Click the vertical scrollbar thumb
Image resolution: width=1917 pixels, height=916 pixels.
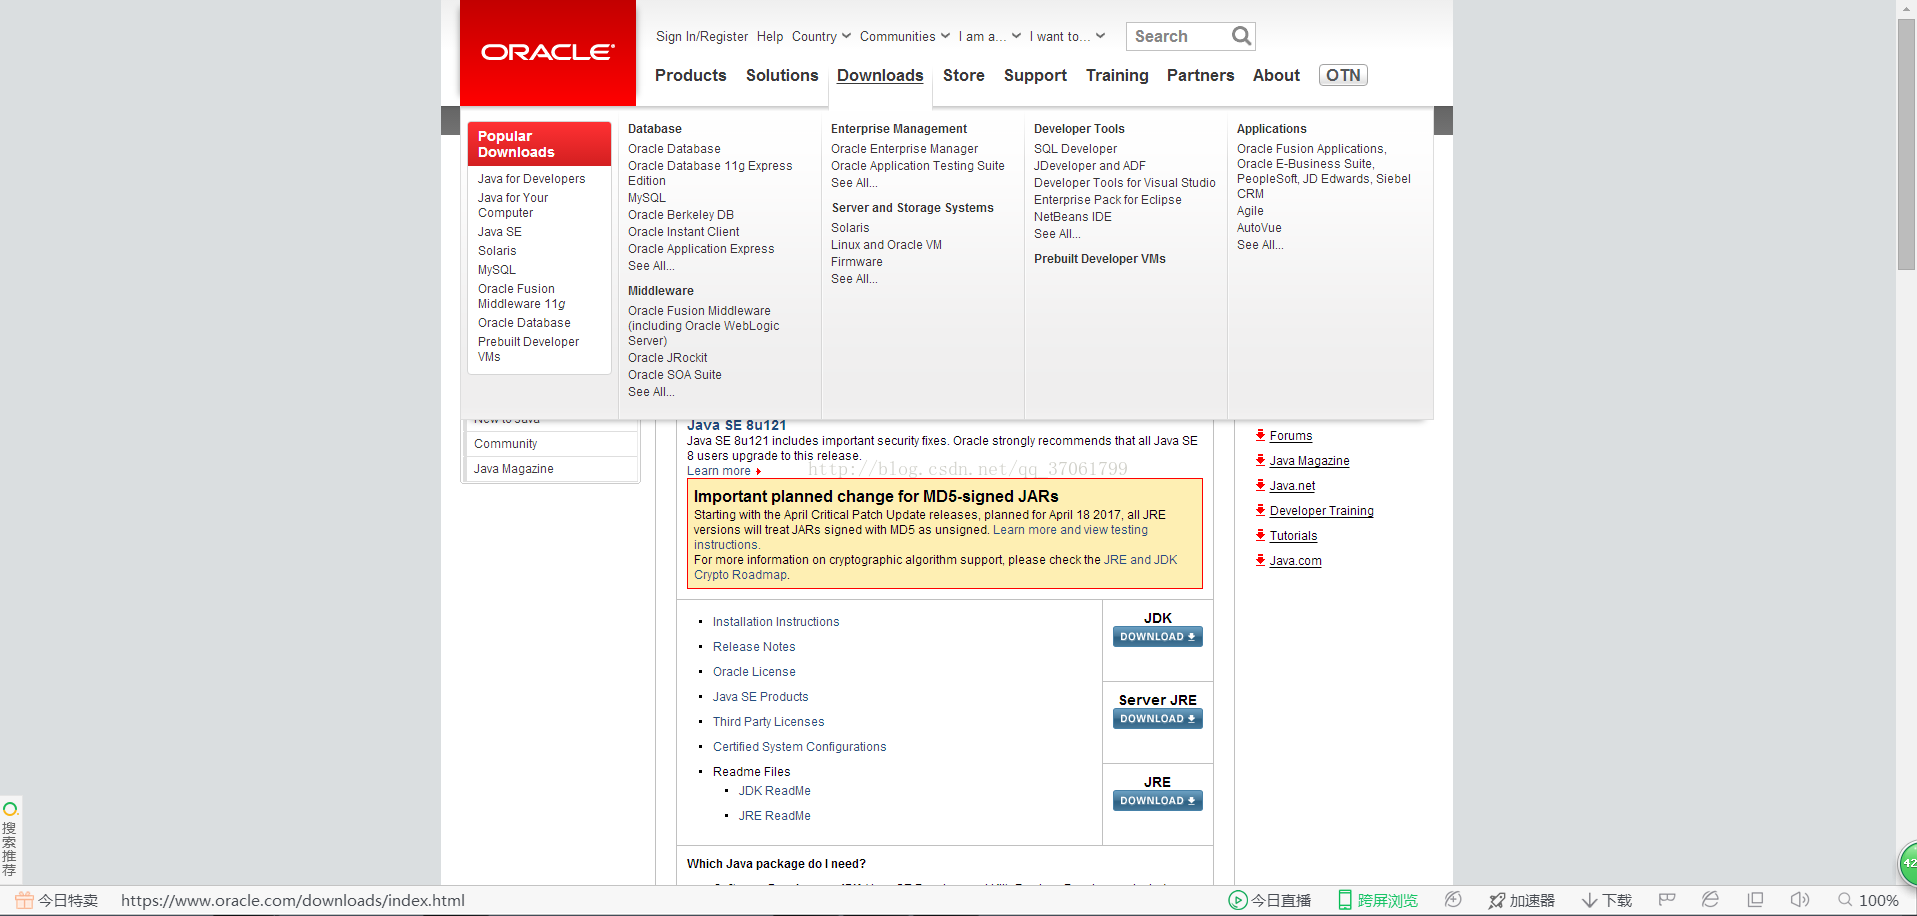click(x=1906, y=144)
